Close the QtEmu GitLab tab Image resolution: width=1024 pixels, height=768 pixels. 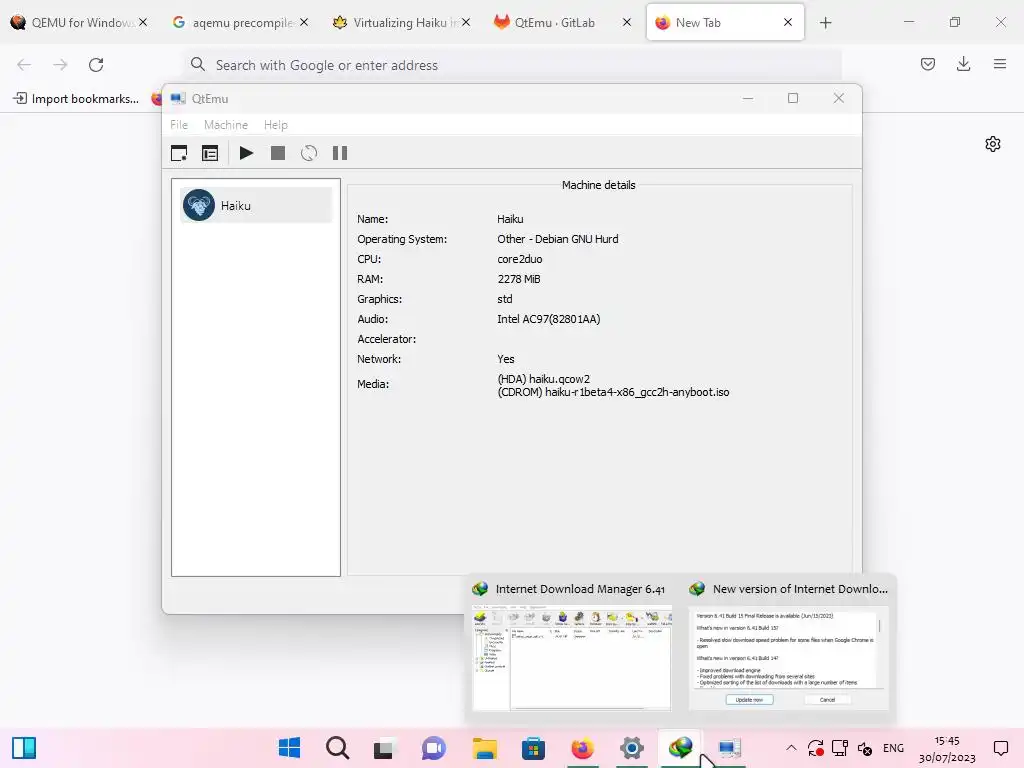point(627,22)
